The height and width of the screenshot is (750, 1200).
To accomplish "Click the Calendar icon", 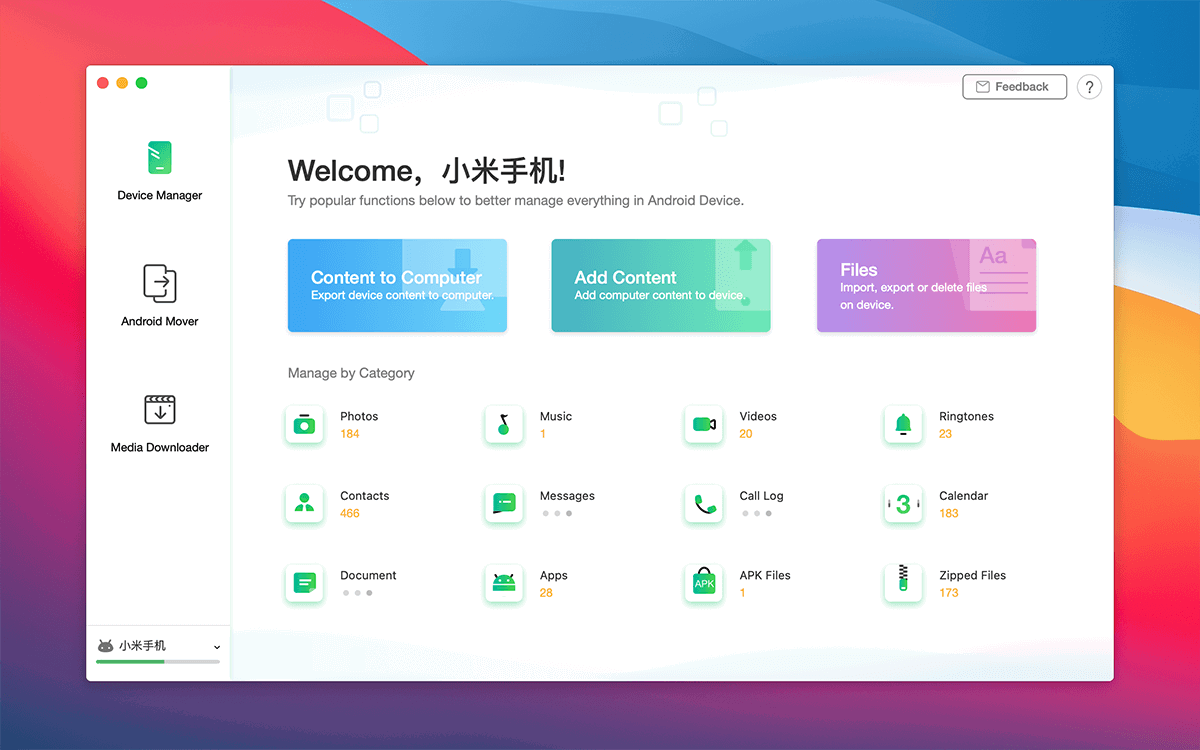I will pos(903,504).
